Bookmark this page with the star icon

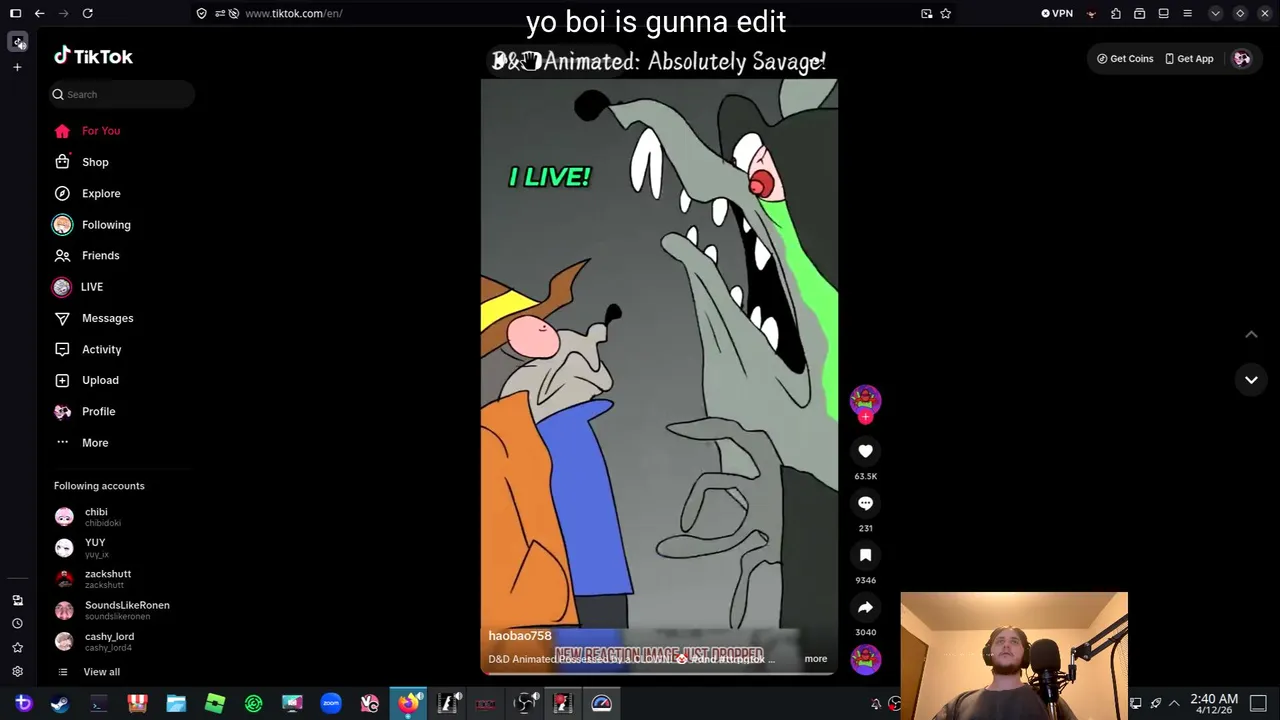pyautogui.click(x=945, y=13)
